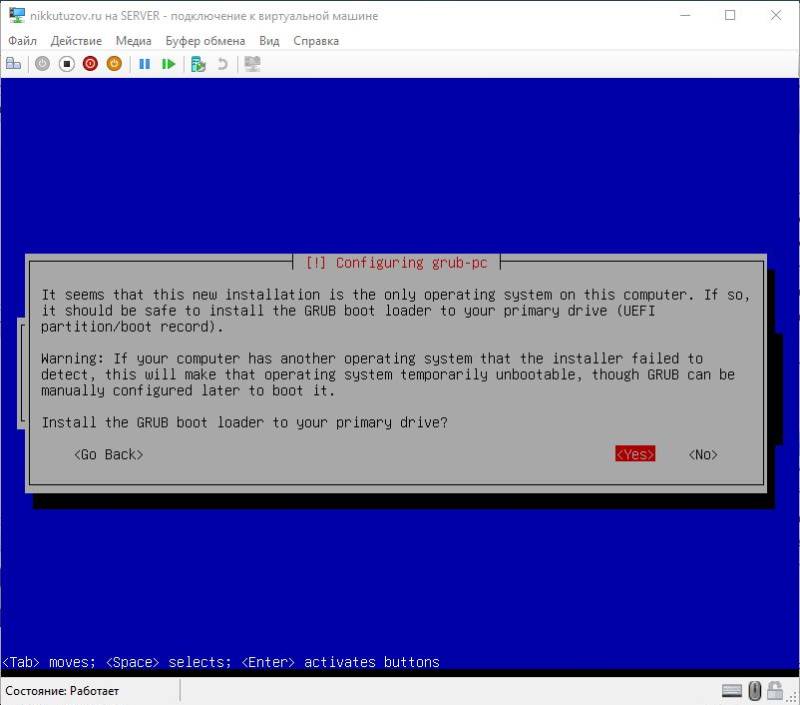Click the lock icon in the status bar
The width and height of the screenshot is (800, 705).
point(775,690)
